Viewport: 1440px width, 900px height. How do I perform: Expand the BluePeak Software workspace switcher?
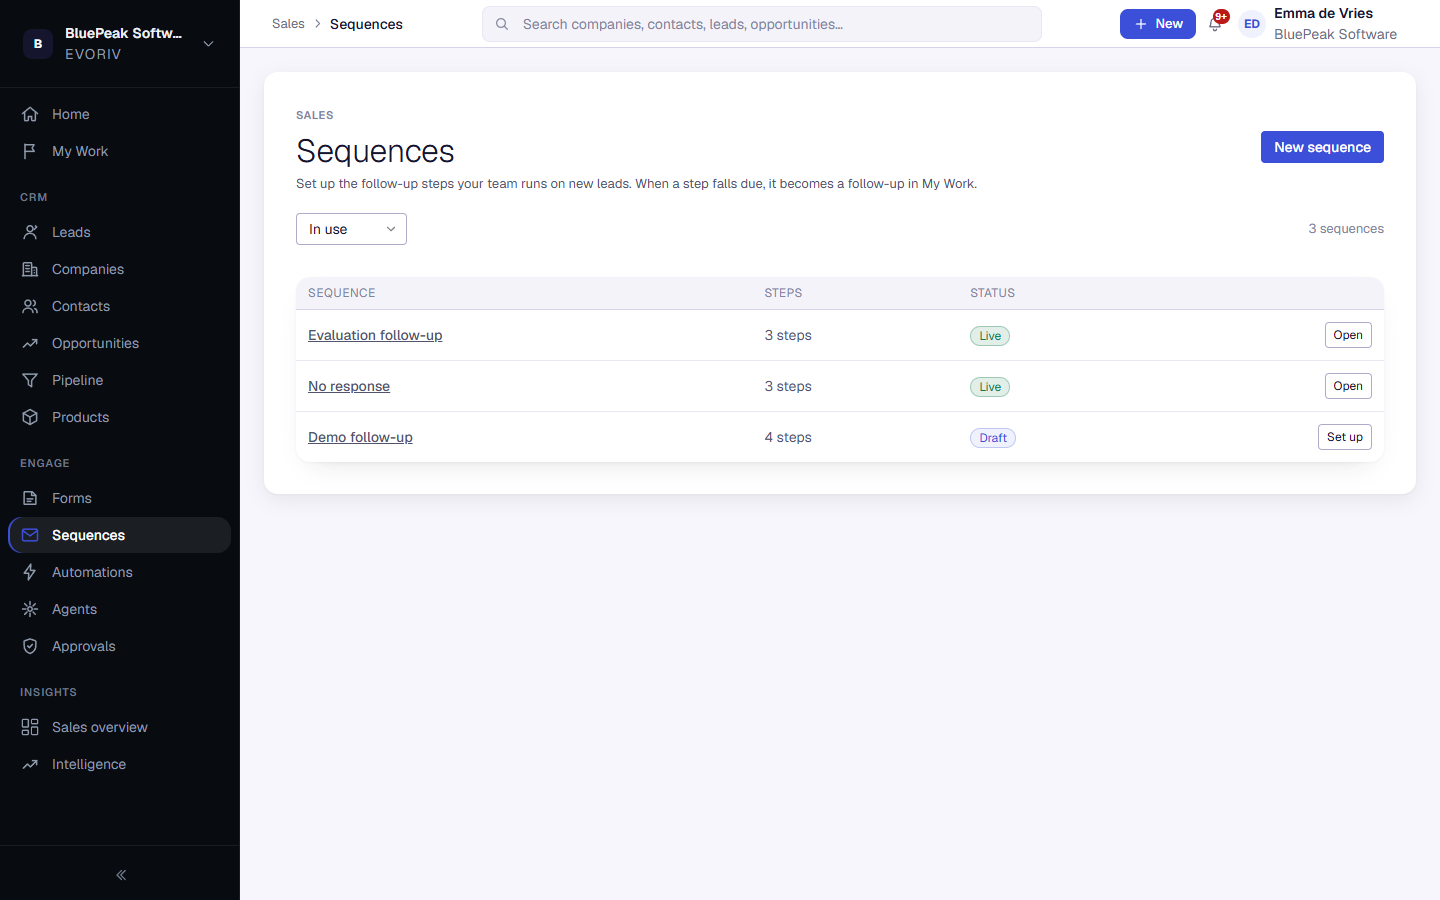[x=120, y=44]
